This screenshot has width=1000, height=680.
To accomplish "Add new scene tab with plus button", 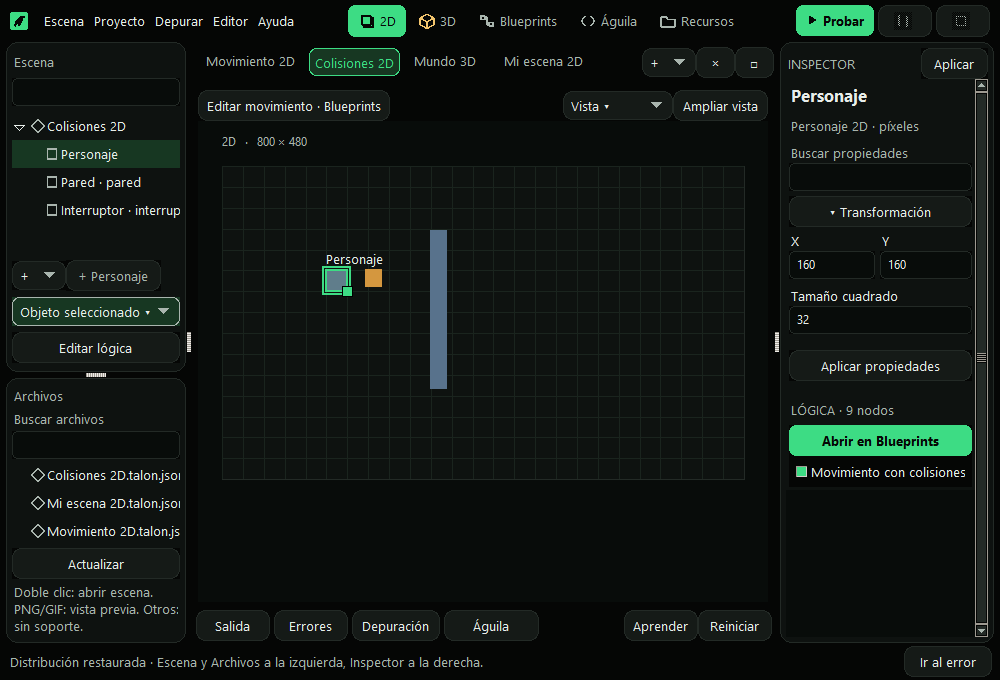I will [654, 63].
